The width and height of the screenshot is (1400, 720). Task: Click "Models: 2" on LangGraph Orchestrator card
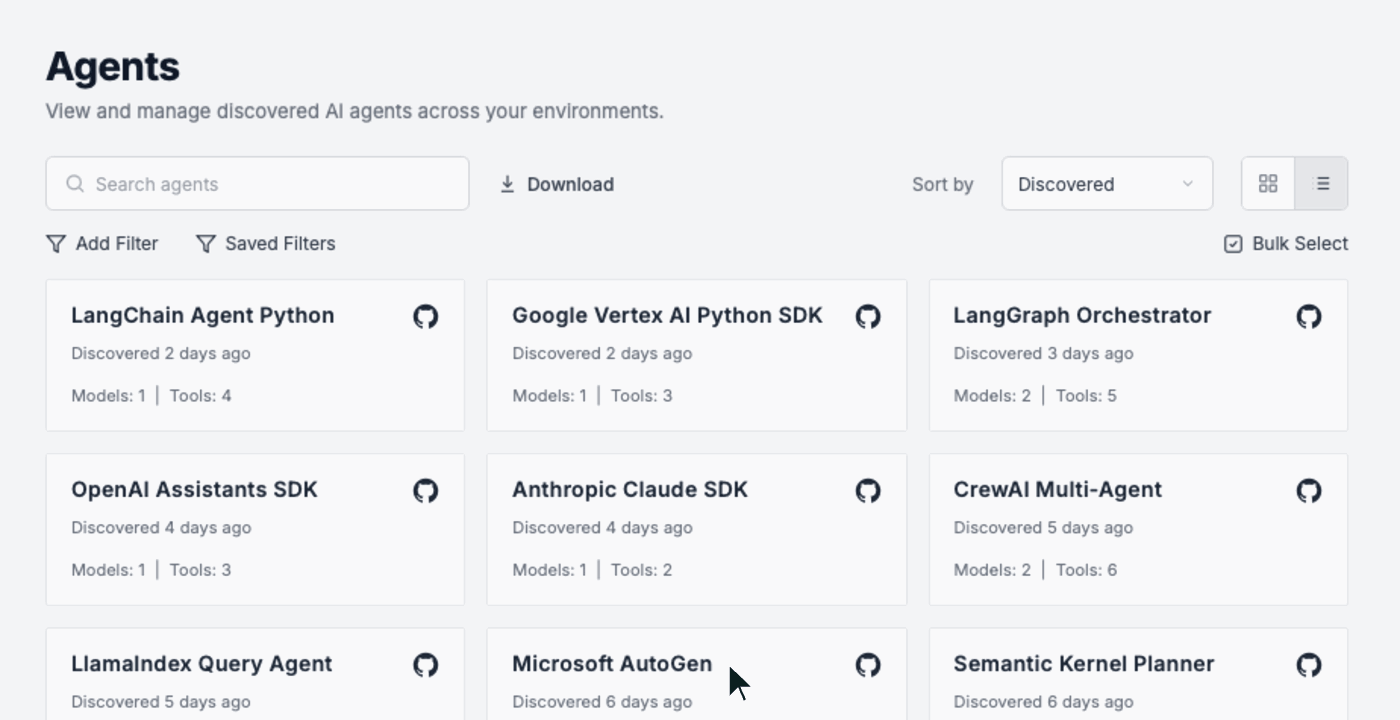click(992, 396)
